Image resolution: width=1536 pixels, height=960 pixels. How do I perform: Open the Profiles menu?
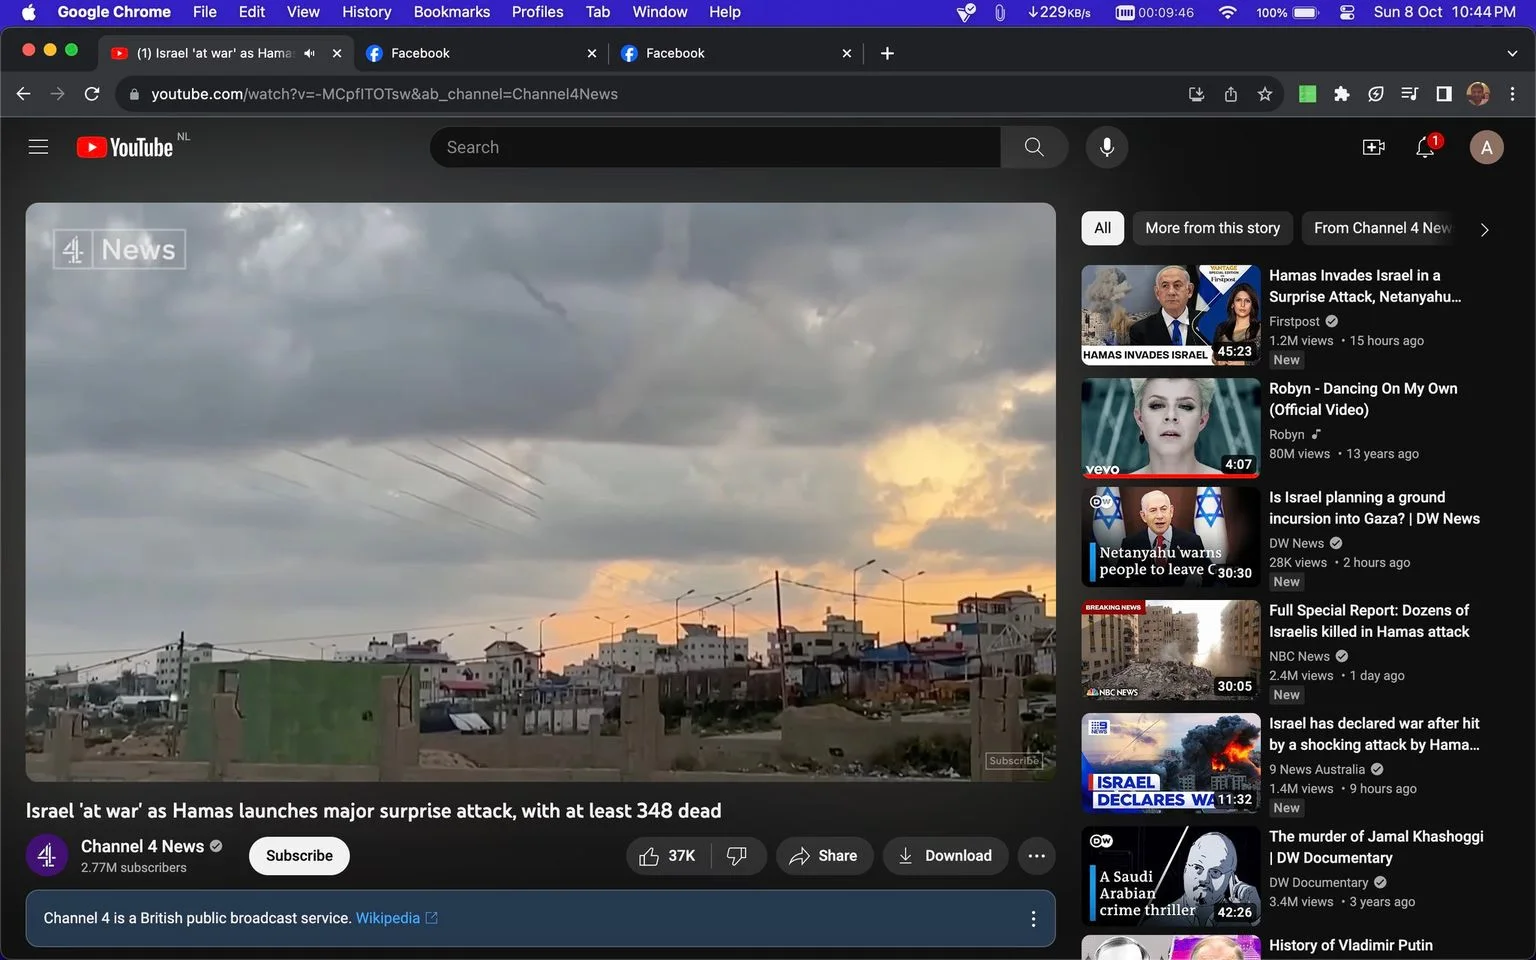(x=537, y=12)
